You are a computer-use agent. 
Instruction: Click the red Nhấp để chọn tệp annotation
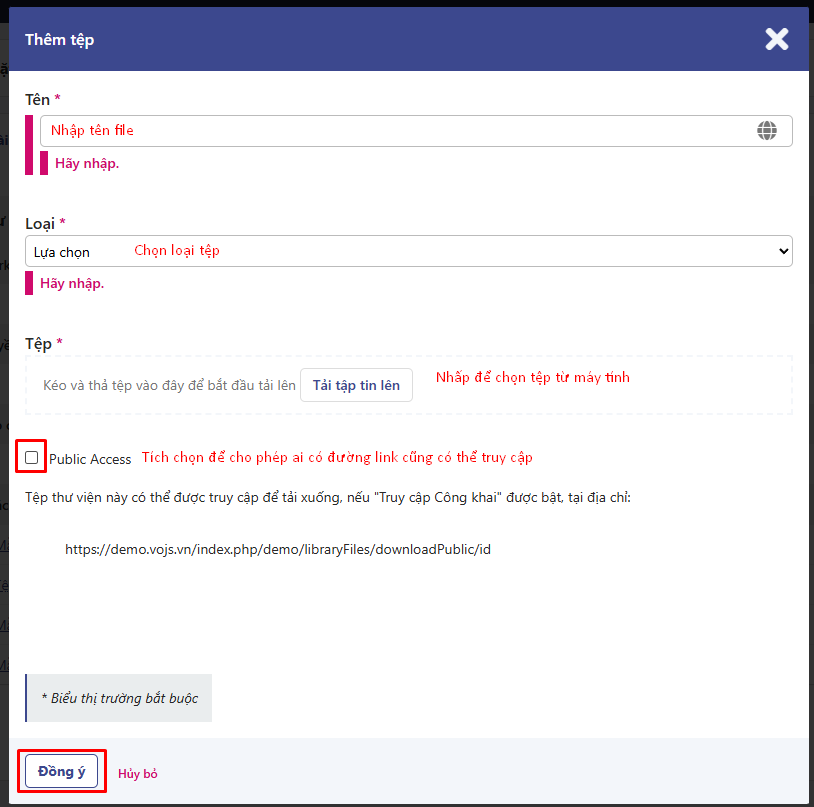pyautogui.click(x=533, y=378)
